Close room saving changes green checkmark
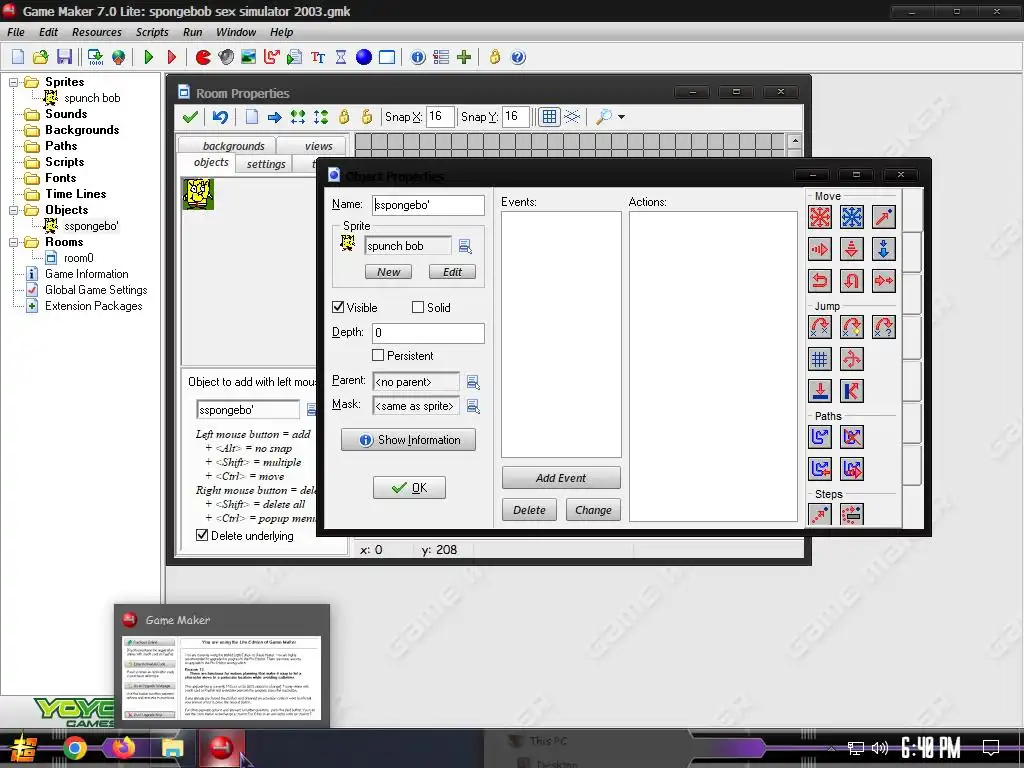Viewport: 1024px width, 768px height. (x=190, y=117)
